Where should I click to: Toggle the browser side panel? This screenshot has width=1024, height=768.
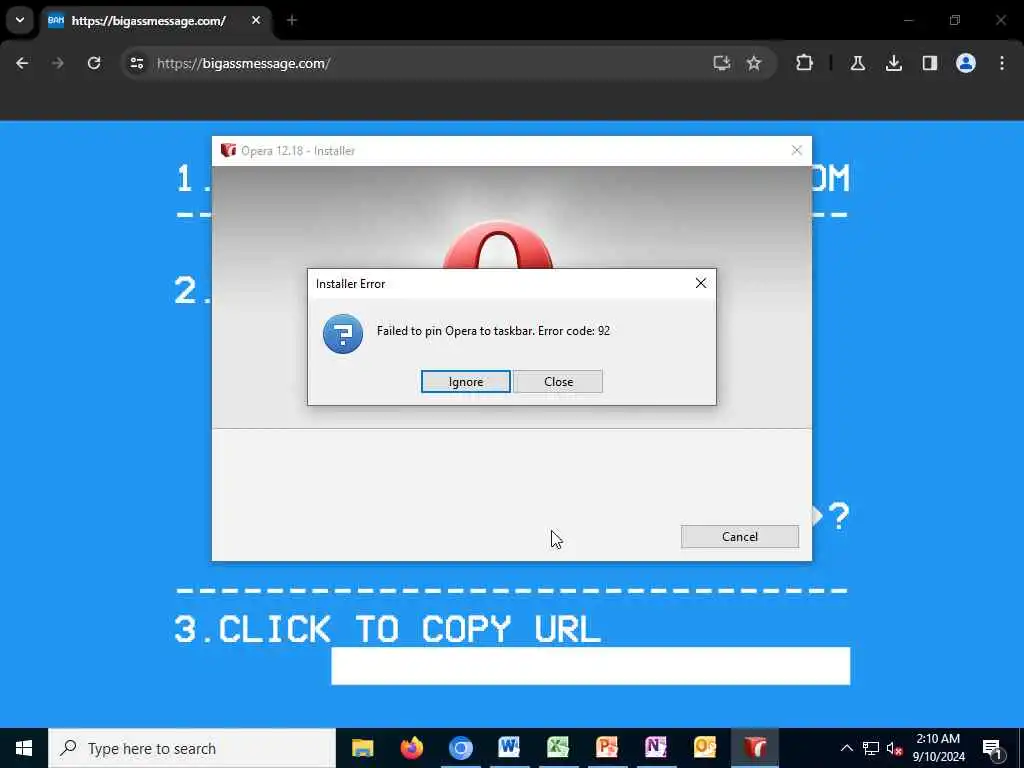(x=930, y=63)
